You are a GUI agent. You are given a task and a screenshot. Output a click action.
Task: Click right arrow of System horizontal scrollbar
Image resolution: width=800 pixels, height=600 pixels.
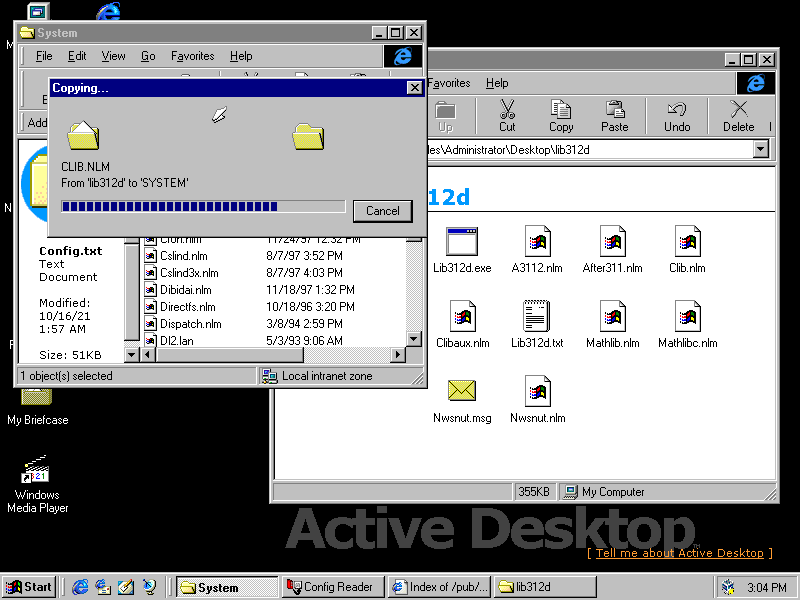tap(398, 354)
